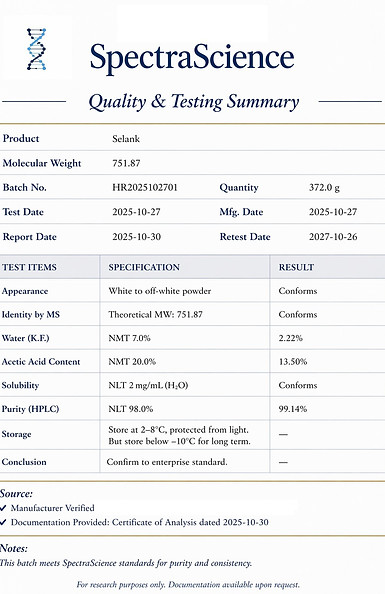Click the Molecular Weight label
This screenshot has height=594, width=385.
click(42, 163)
